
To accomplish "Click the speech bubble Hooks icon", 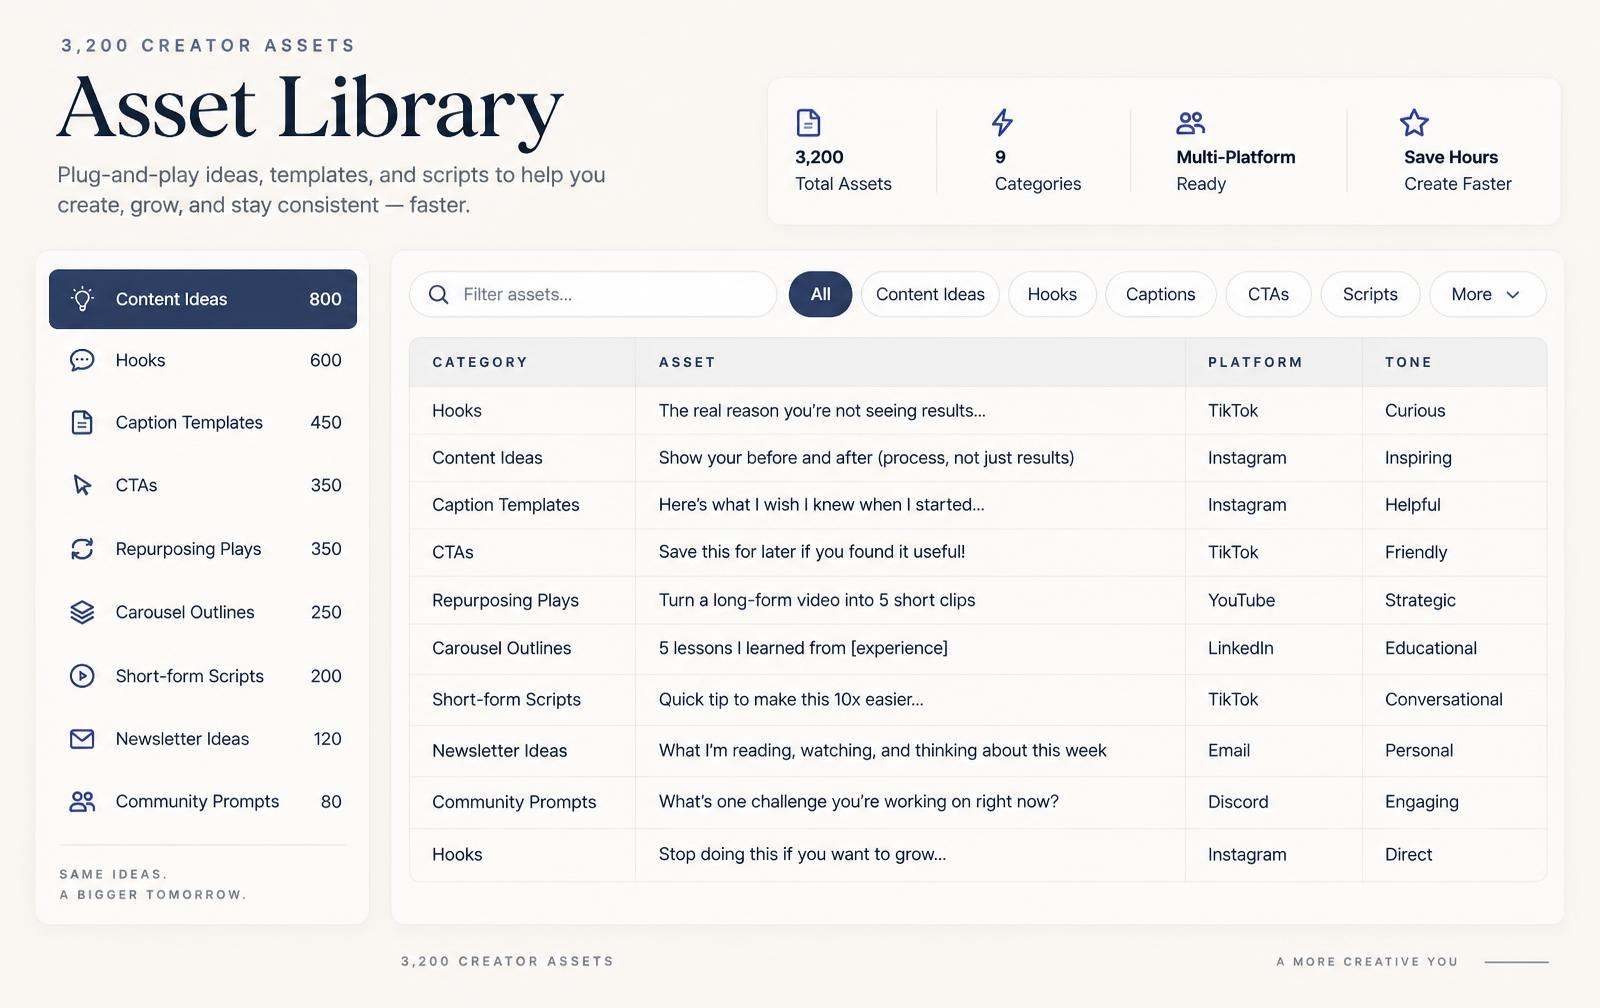I will coord(82,360).
